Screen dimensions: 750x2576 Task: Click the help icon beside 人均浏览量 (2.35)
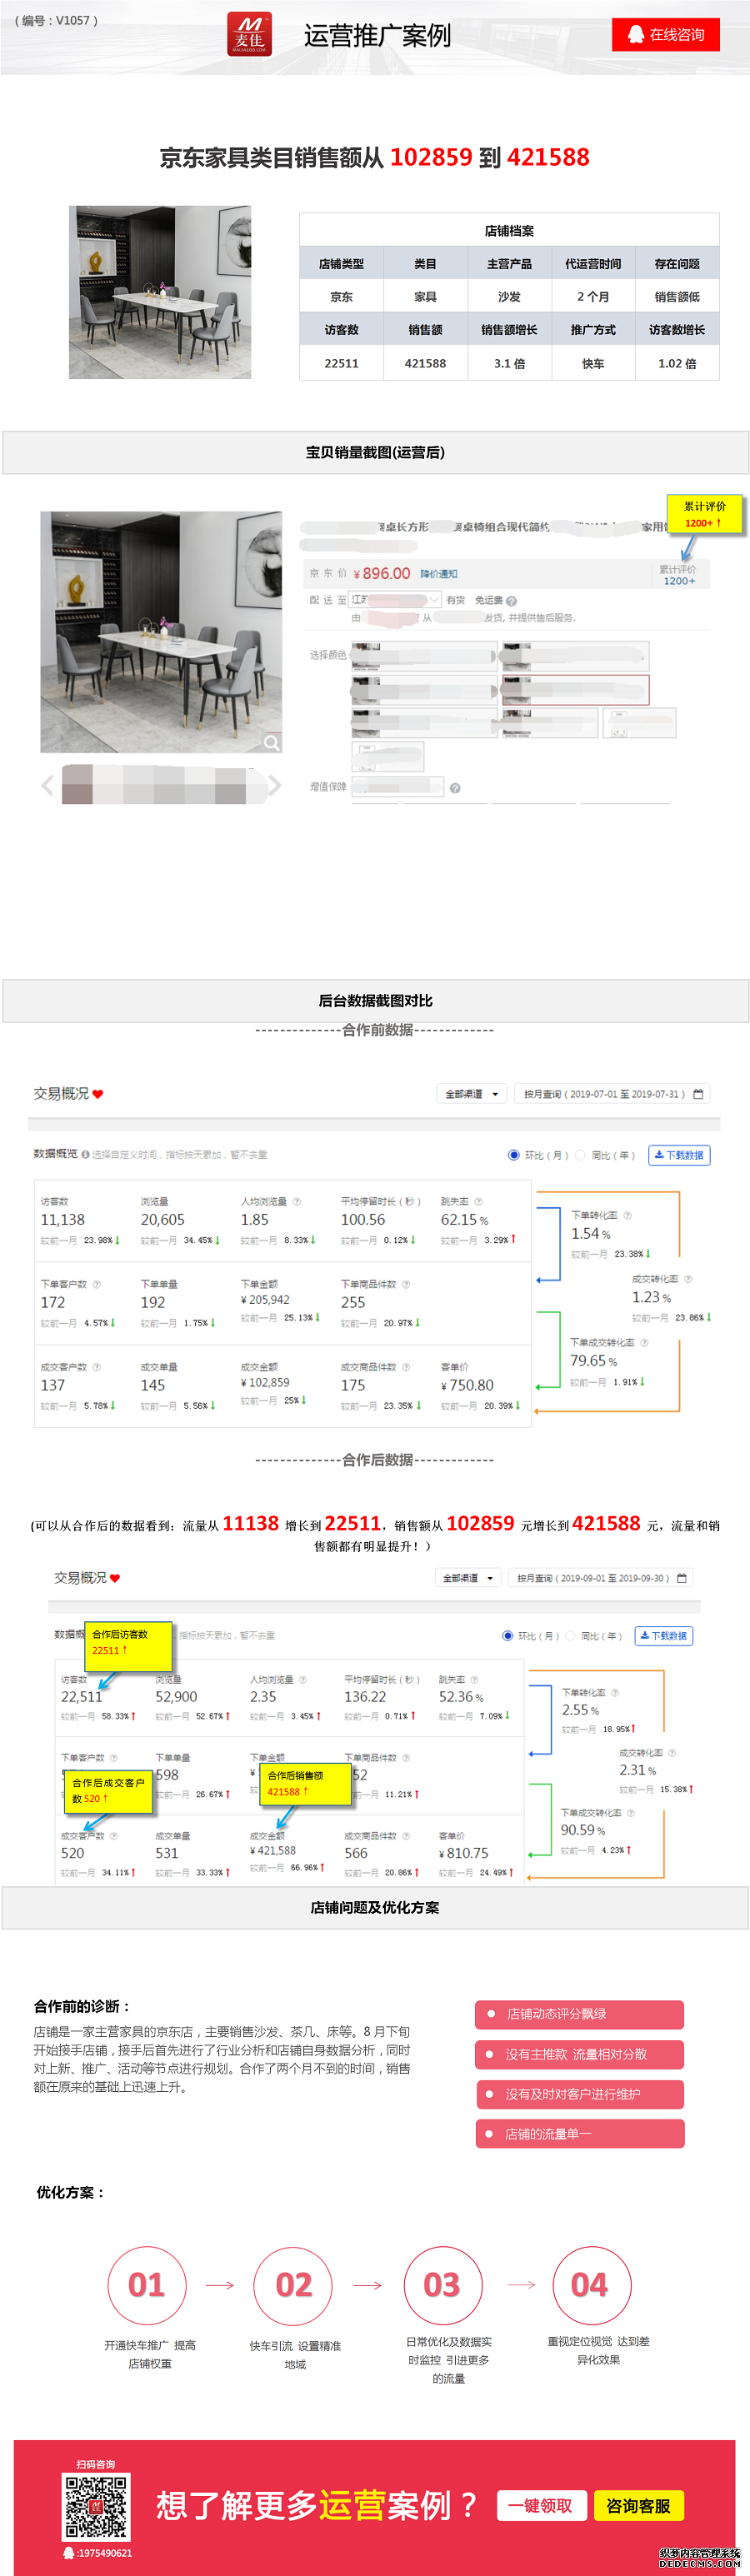point(302,1680)
